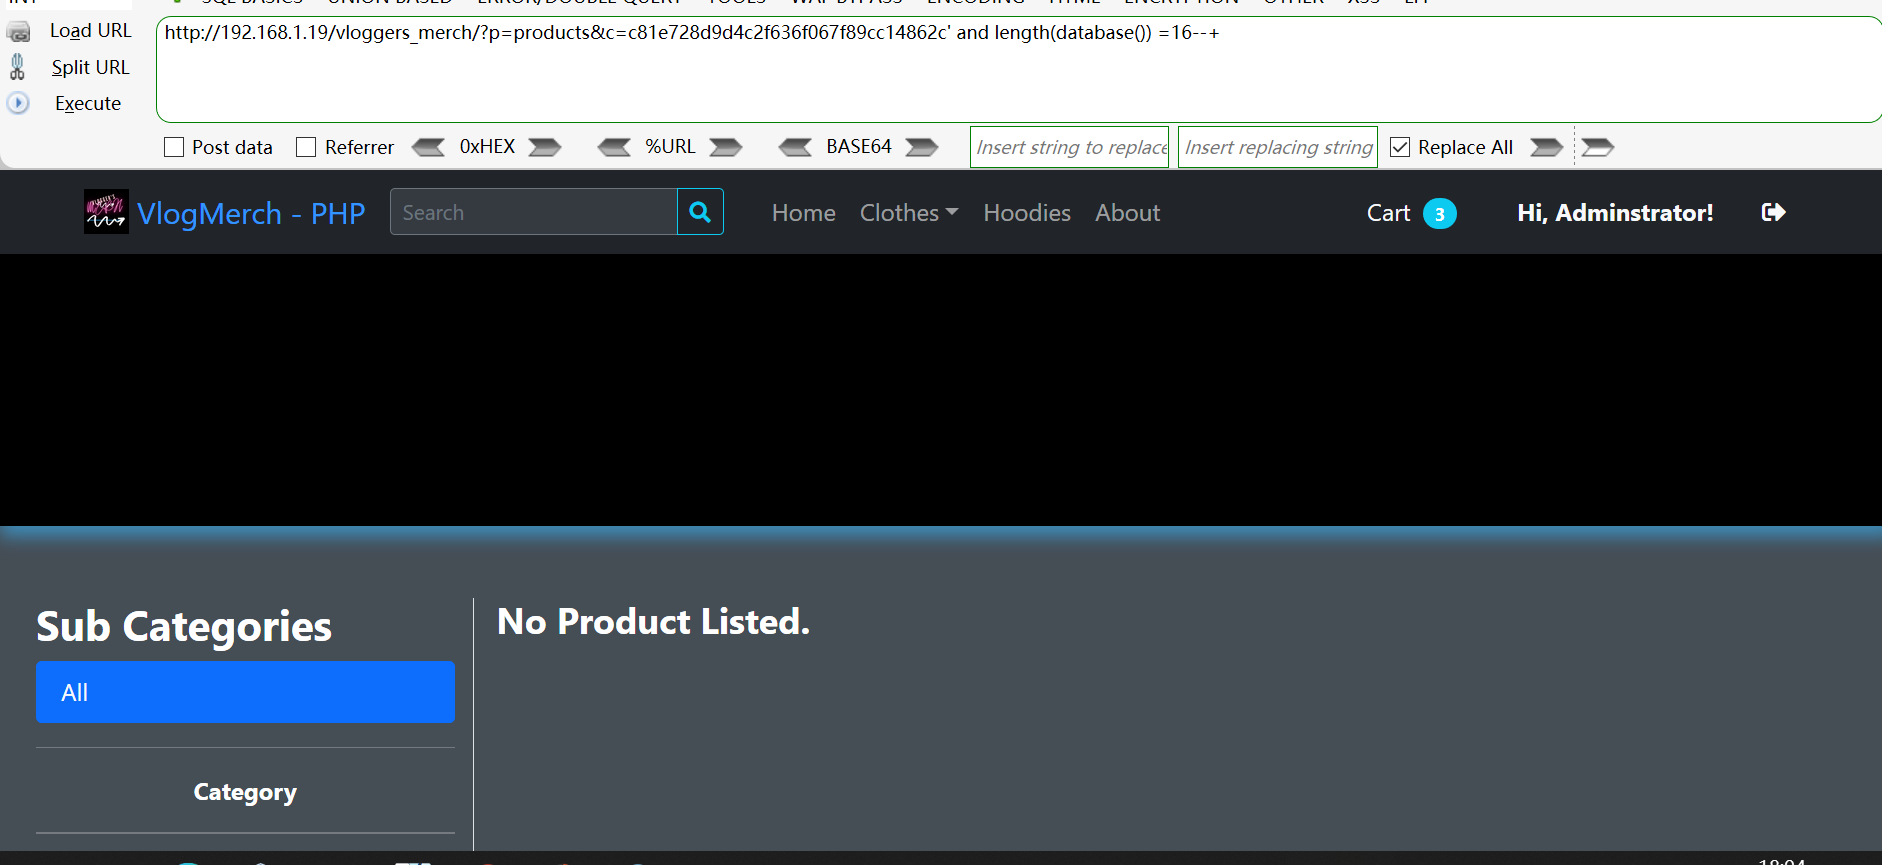This screenshot has height=865, width=1882.
Task: Click the Sub Categories heading
Action: coord(184,627)
